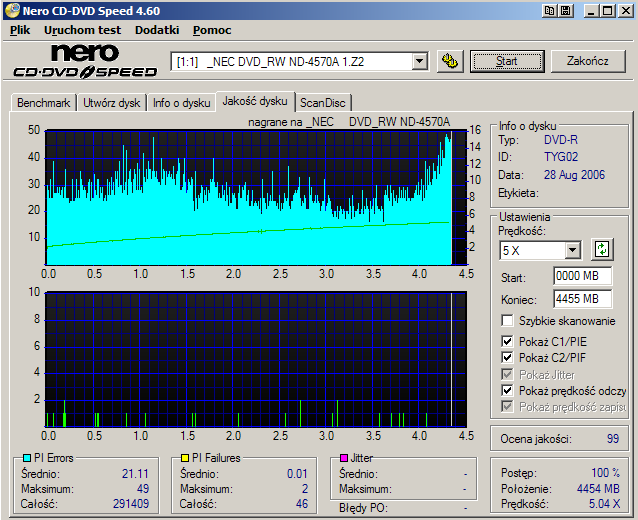
Task: Click the date 28 Aug 2006
Action: pos(575,175)
